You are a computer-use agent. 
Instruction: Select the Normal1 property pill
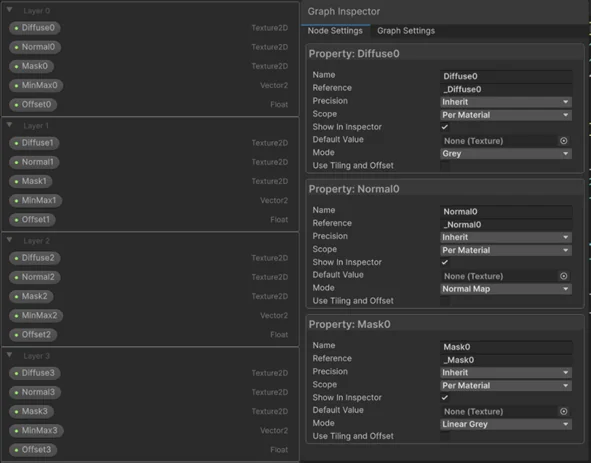tap(34, 162)
